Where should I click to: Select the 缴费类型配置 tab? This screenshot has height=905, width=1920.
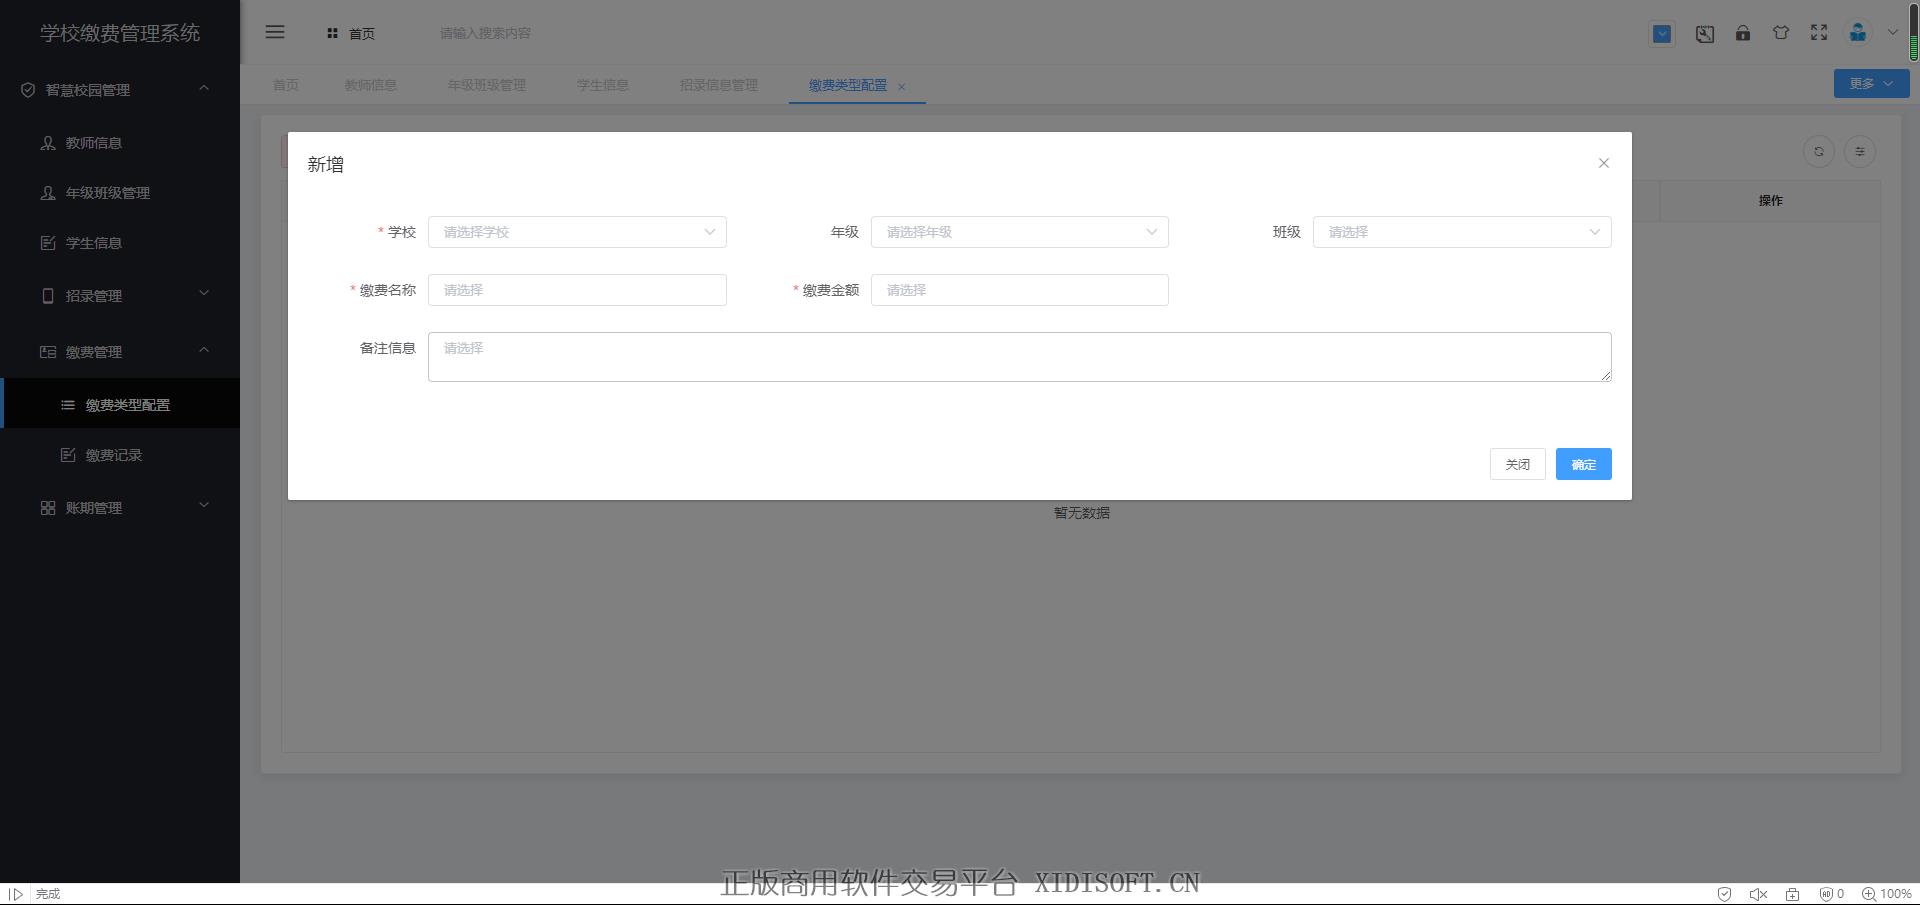[x=848, y=85]
